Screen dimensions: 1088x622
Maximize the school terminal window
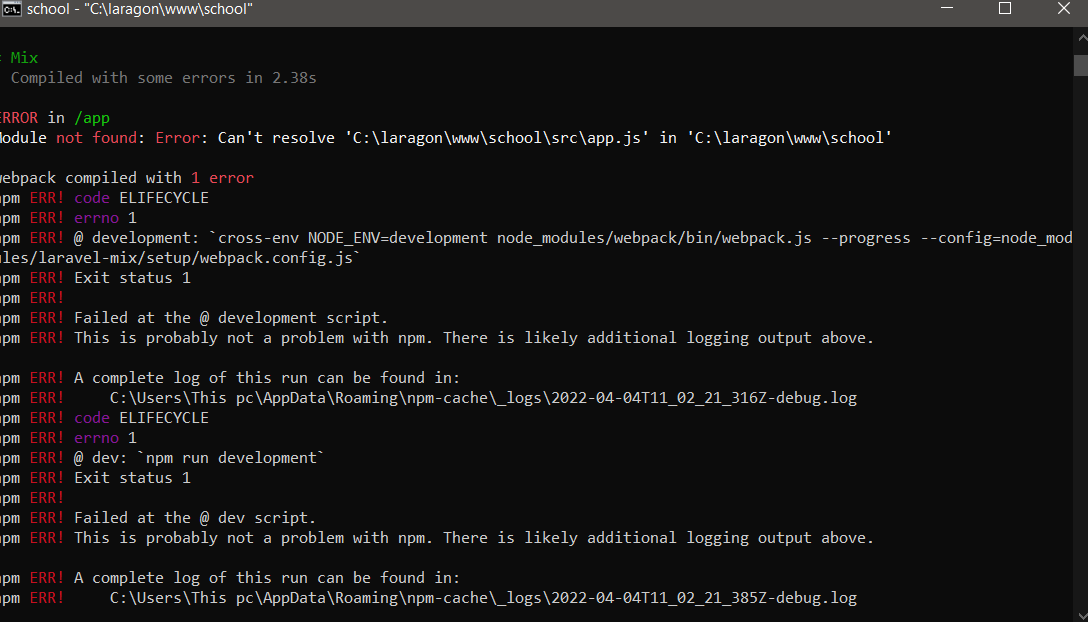point(1005,8)
